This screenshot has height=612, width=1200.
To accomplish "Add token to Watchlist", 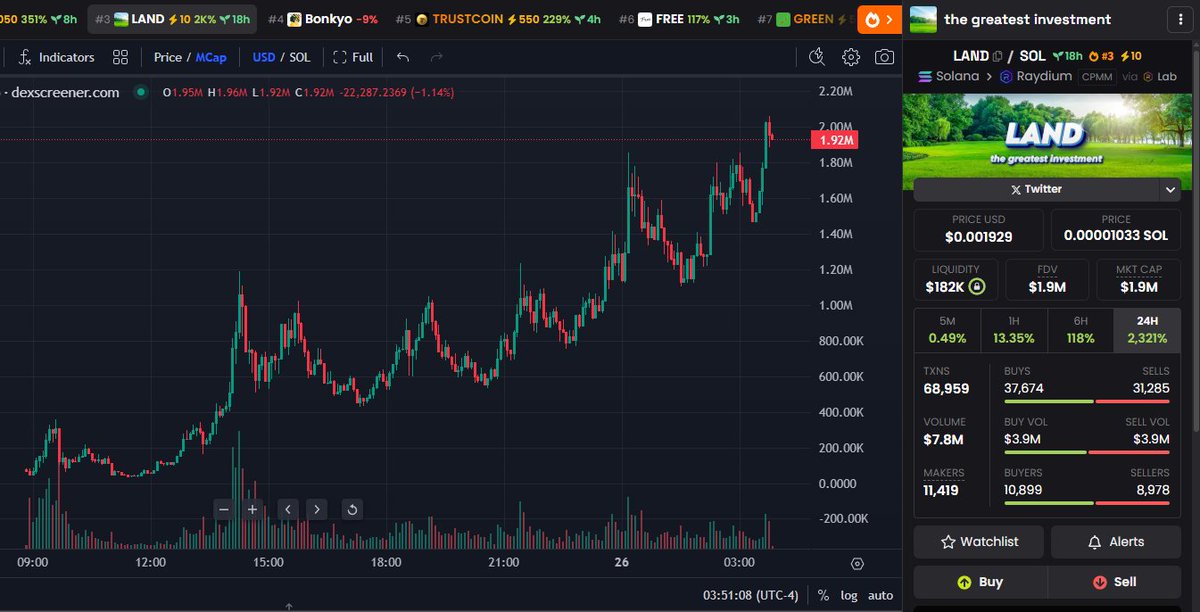I will click(979, 542).
